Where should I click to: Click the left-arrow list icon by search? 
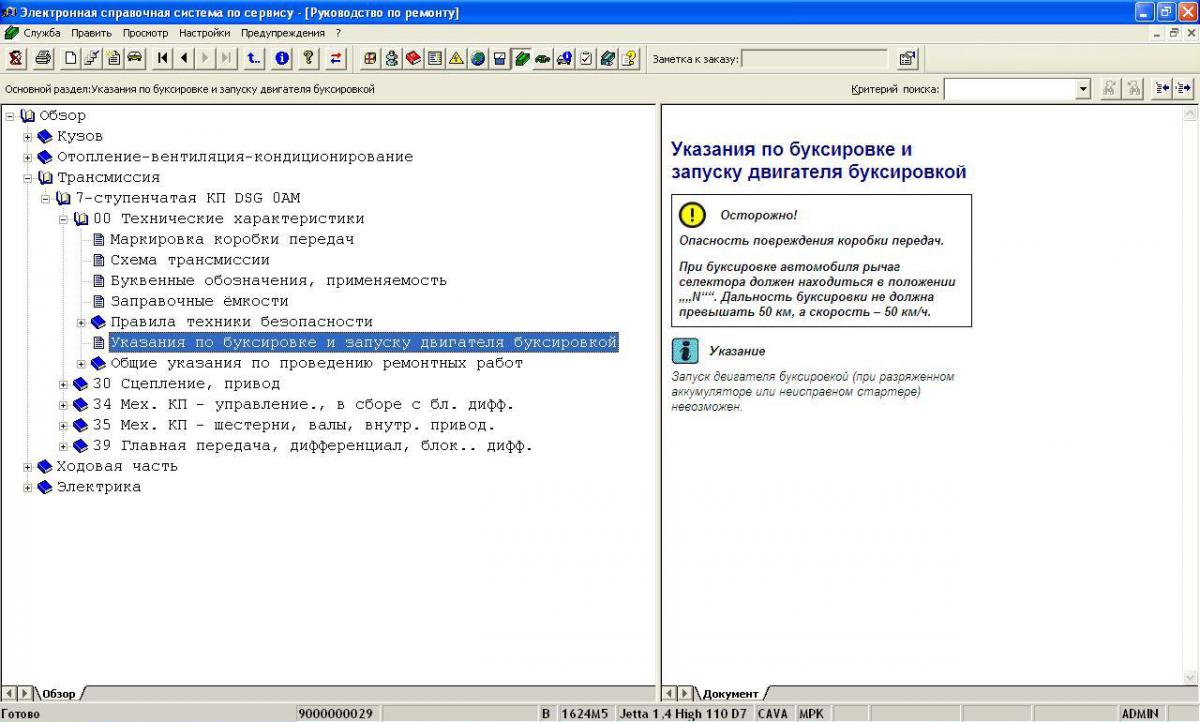pyautogui.click(x=1162, y=89)
